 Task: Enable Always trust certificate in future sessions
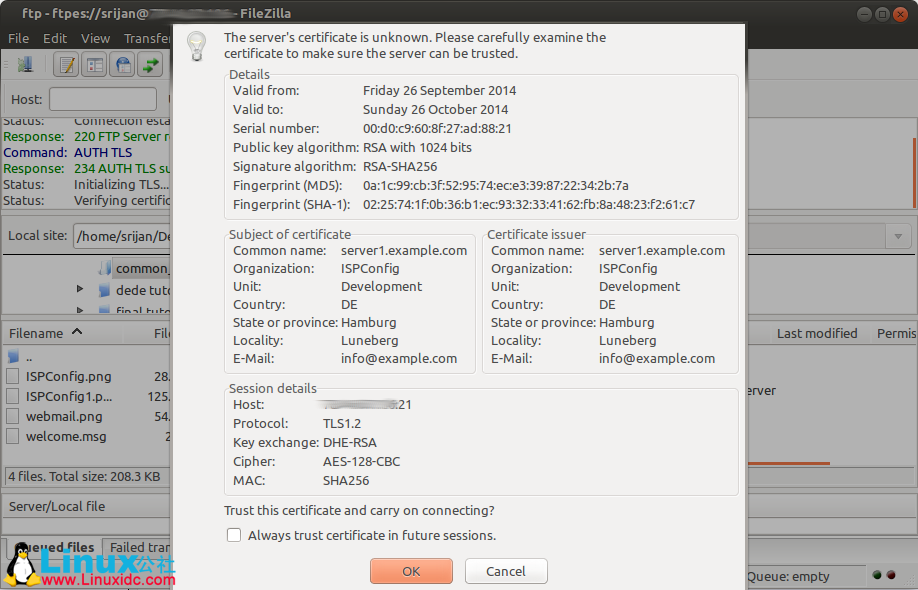pos(233,534)
